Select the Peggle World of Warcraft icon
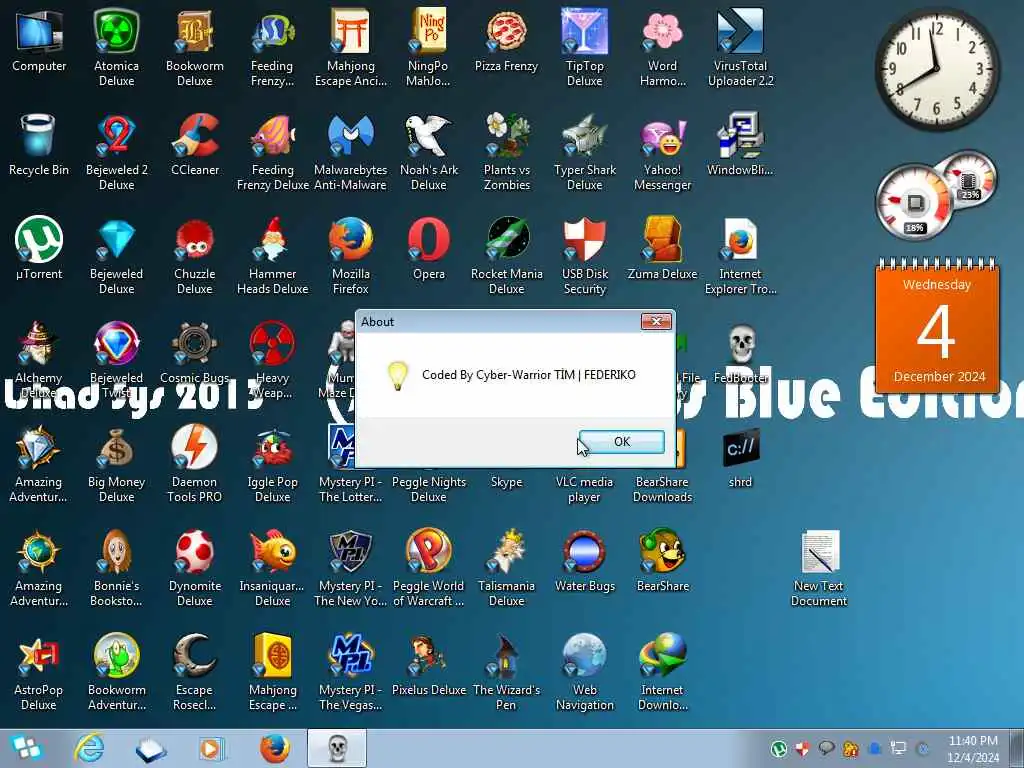This screenshot has width=1024, height=768. click(x=428, y=568)
